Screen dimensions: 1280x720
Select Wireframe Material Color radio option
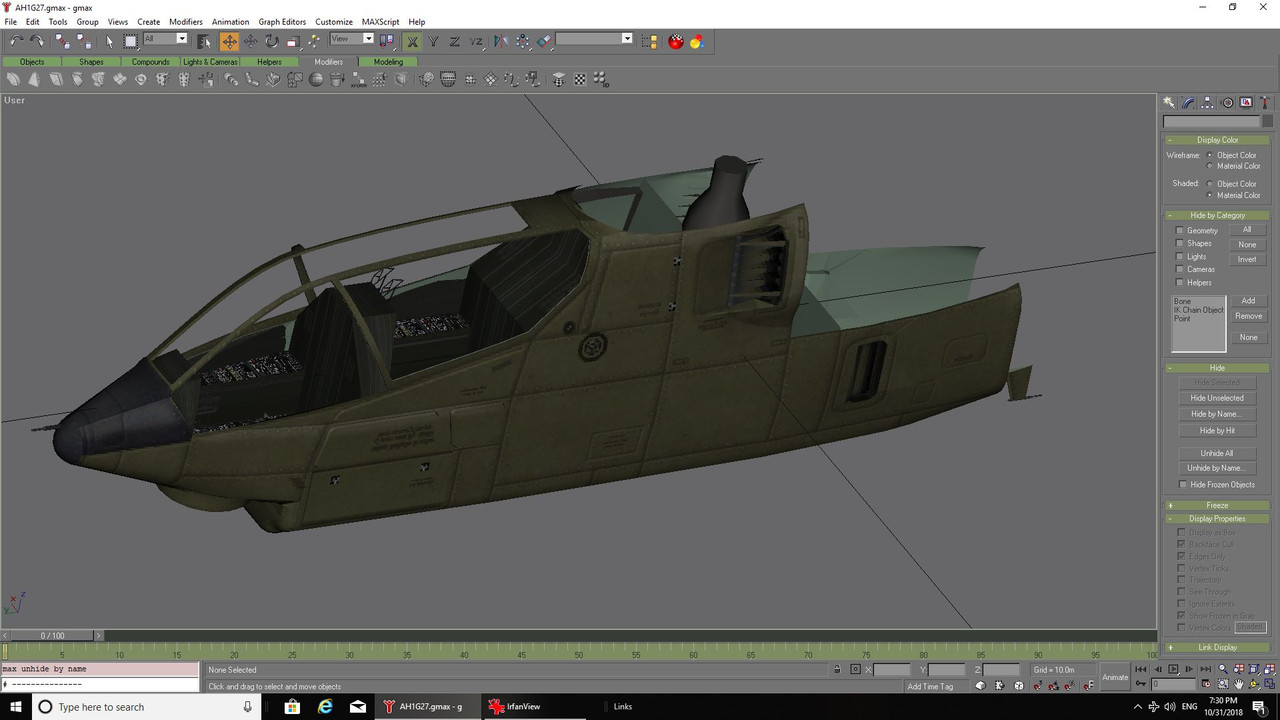[x=1210, y=166]
